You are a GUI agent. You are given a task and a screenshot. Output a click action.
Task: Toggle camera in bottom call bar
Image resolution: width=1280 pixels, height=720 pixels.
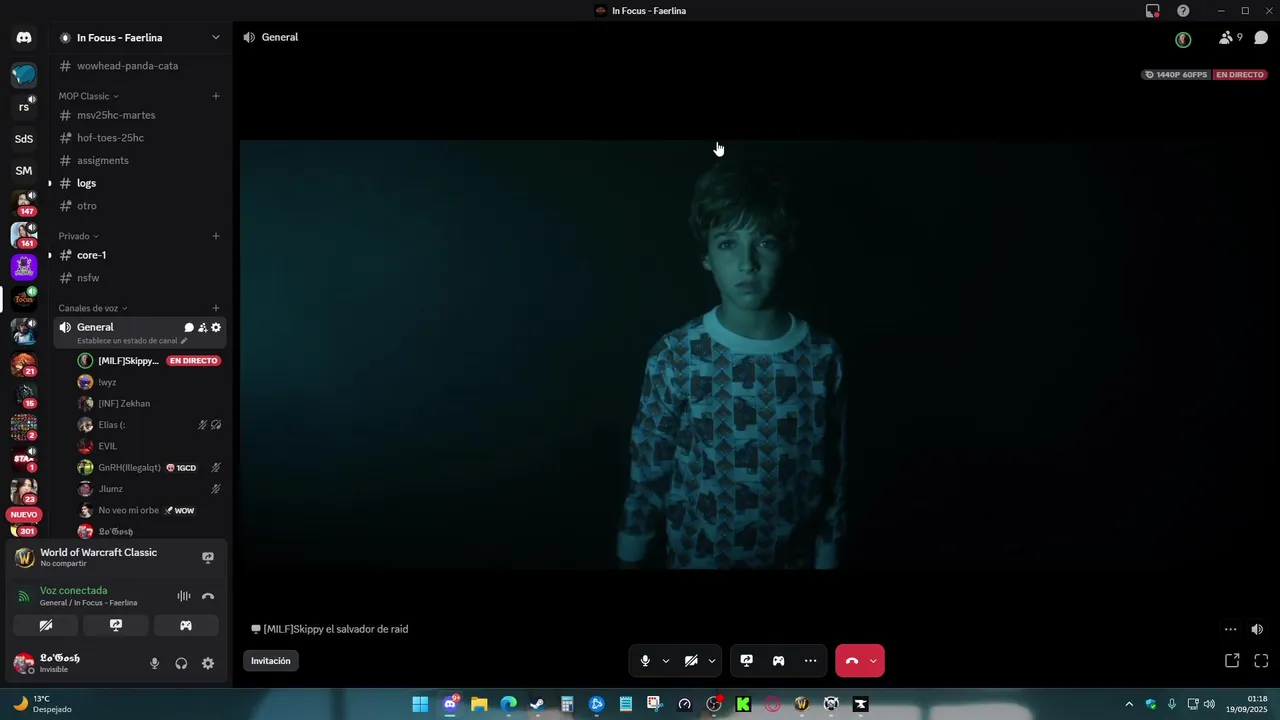click(x=691, y=661)
